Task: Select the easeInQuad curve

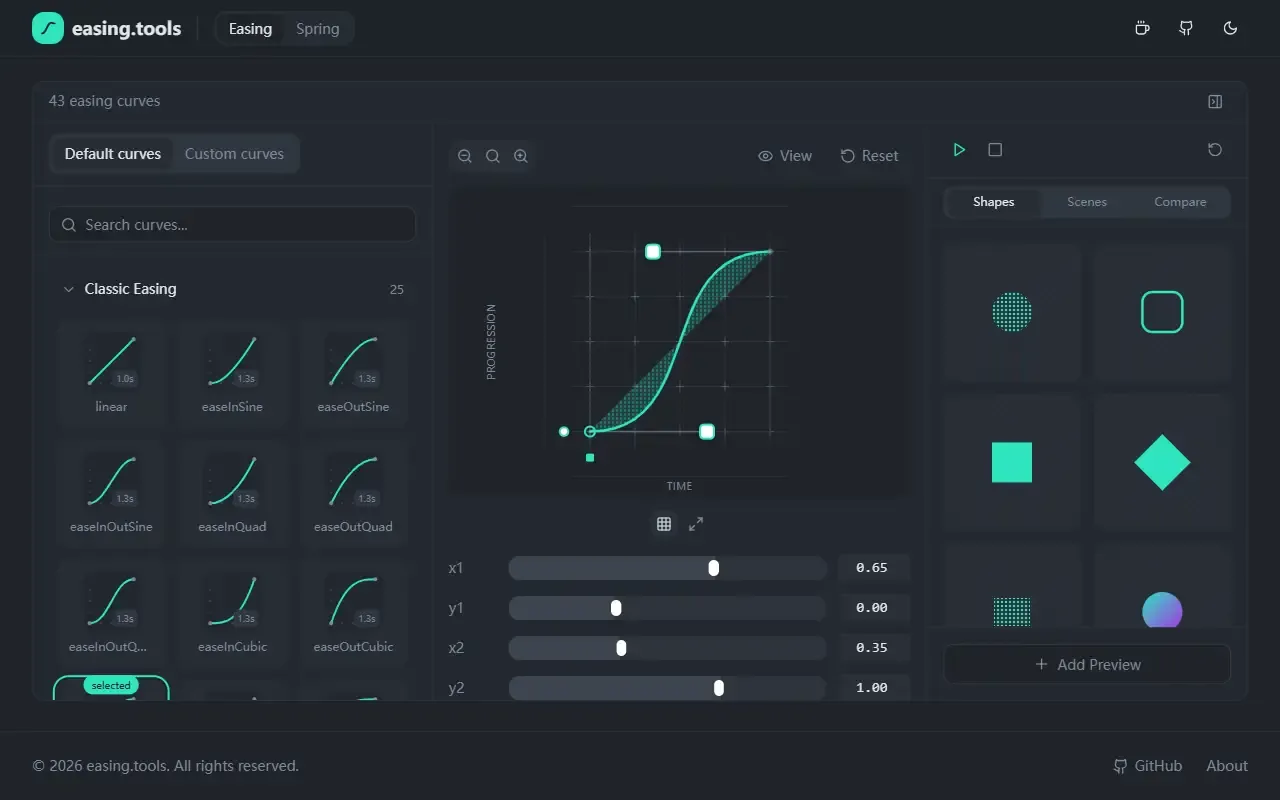Action: click(x=232, y=494)
